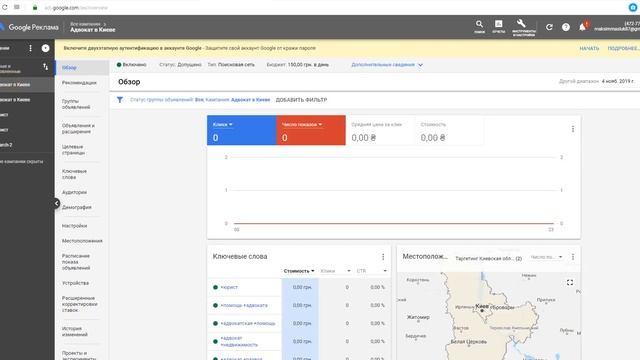Click the status dot of +адвокатская +помощь
This screenshot has width=640, height=360.
tap(216, 323)
